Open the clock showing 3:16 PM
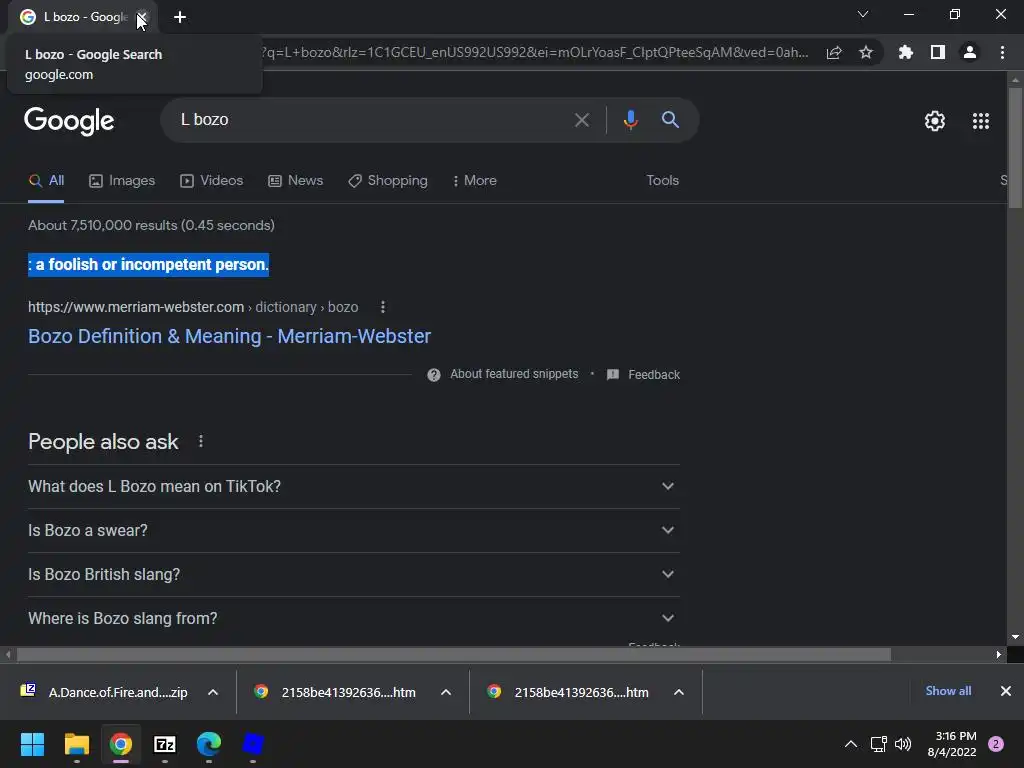This screenshot has width=1024, height=768. (952, 744)
